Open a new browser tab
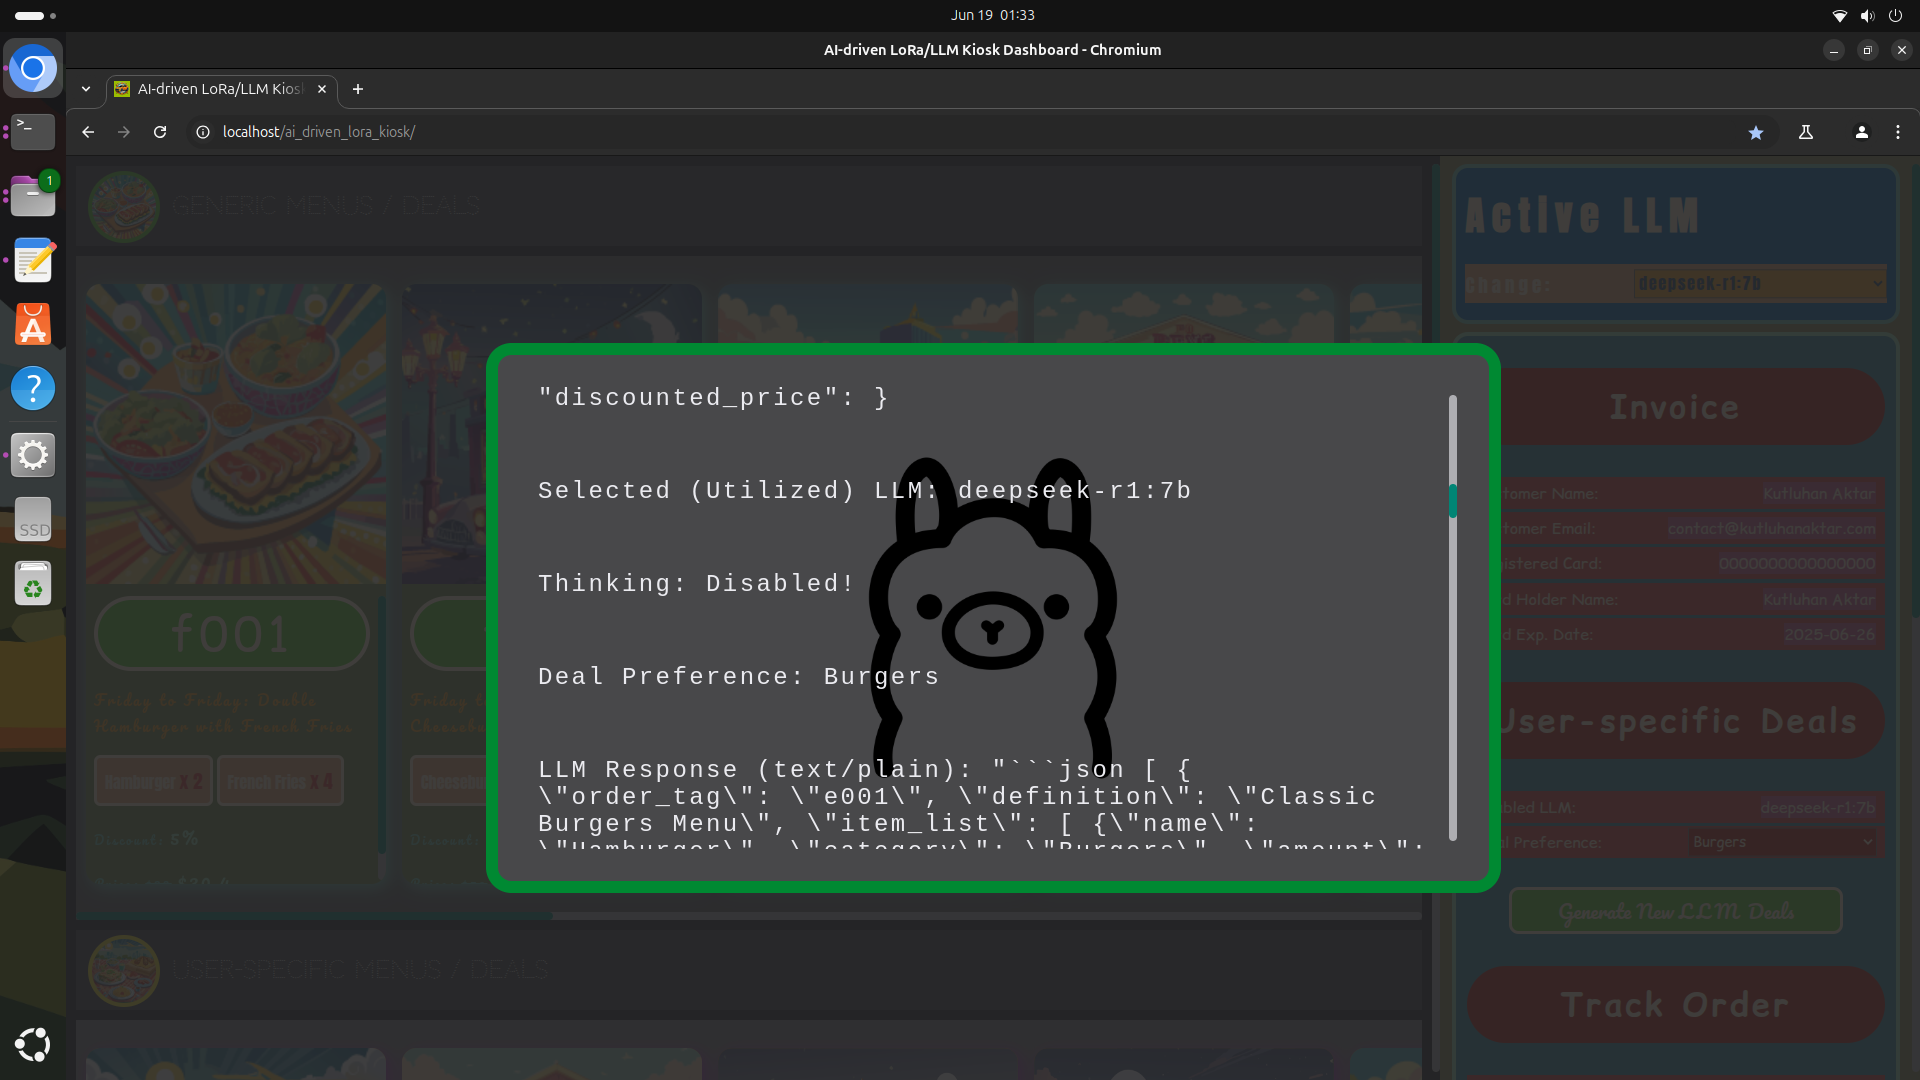 click(357, 89)
